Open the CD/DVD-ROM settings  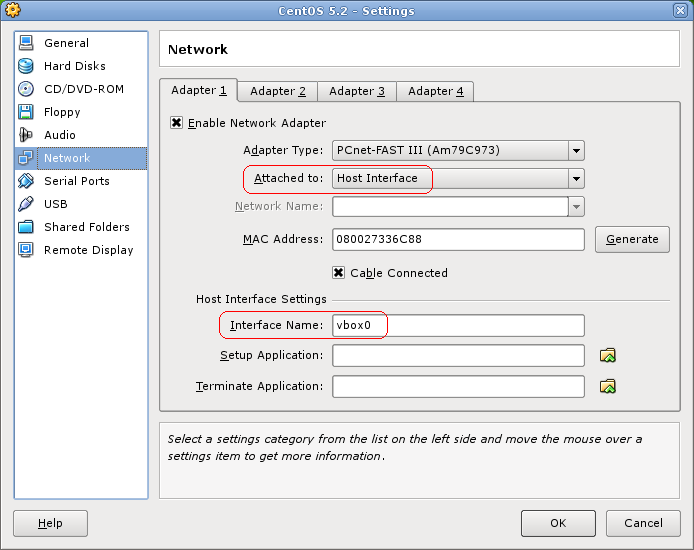[83, 89]
